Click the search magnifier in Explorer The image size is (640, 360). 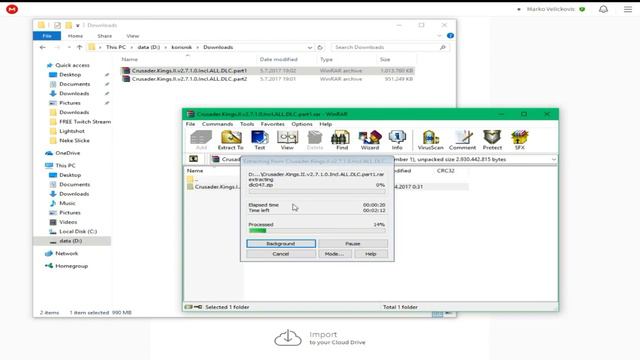pos(442,47)
